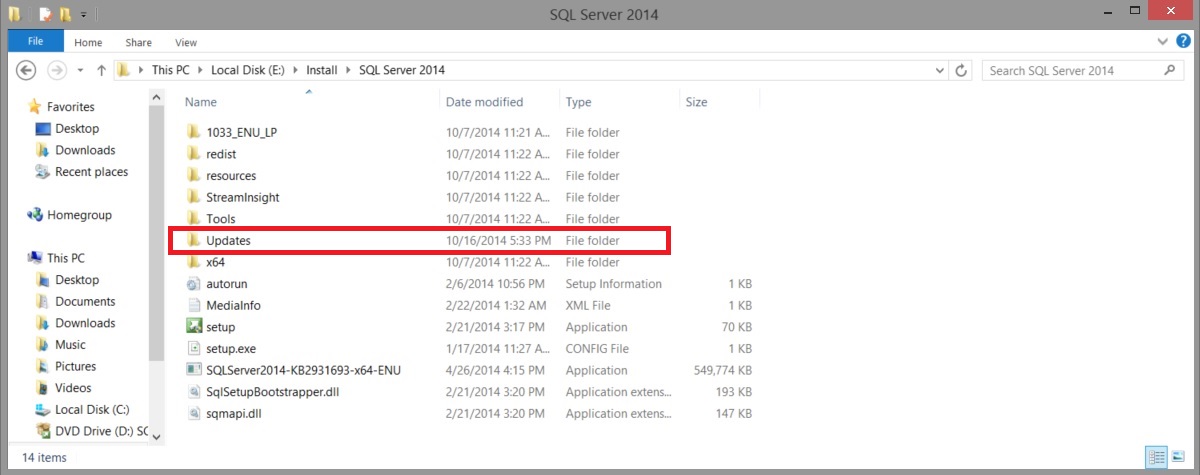Open the address bar history dropdown
Image resolution: width=1200 pixels, height=475 pixels.
939,71
